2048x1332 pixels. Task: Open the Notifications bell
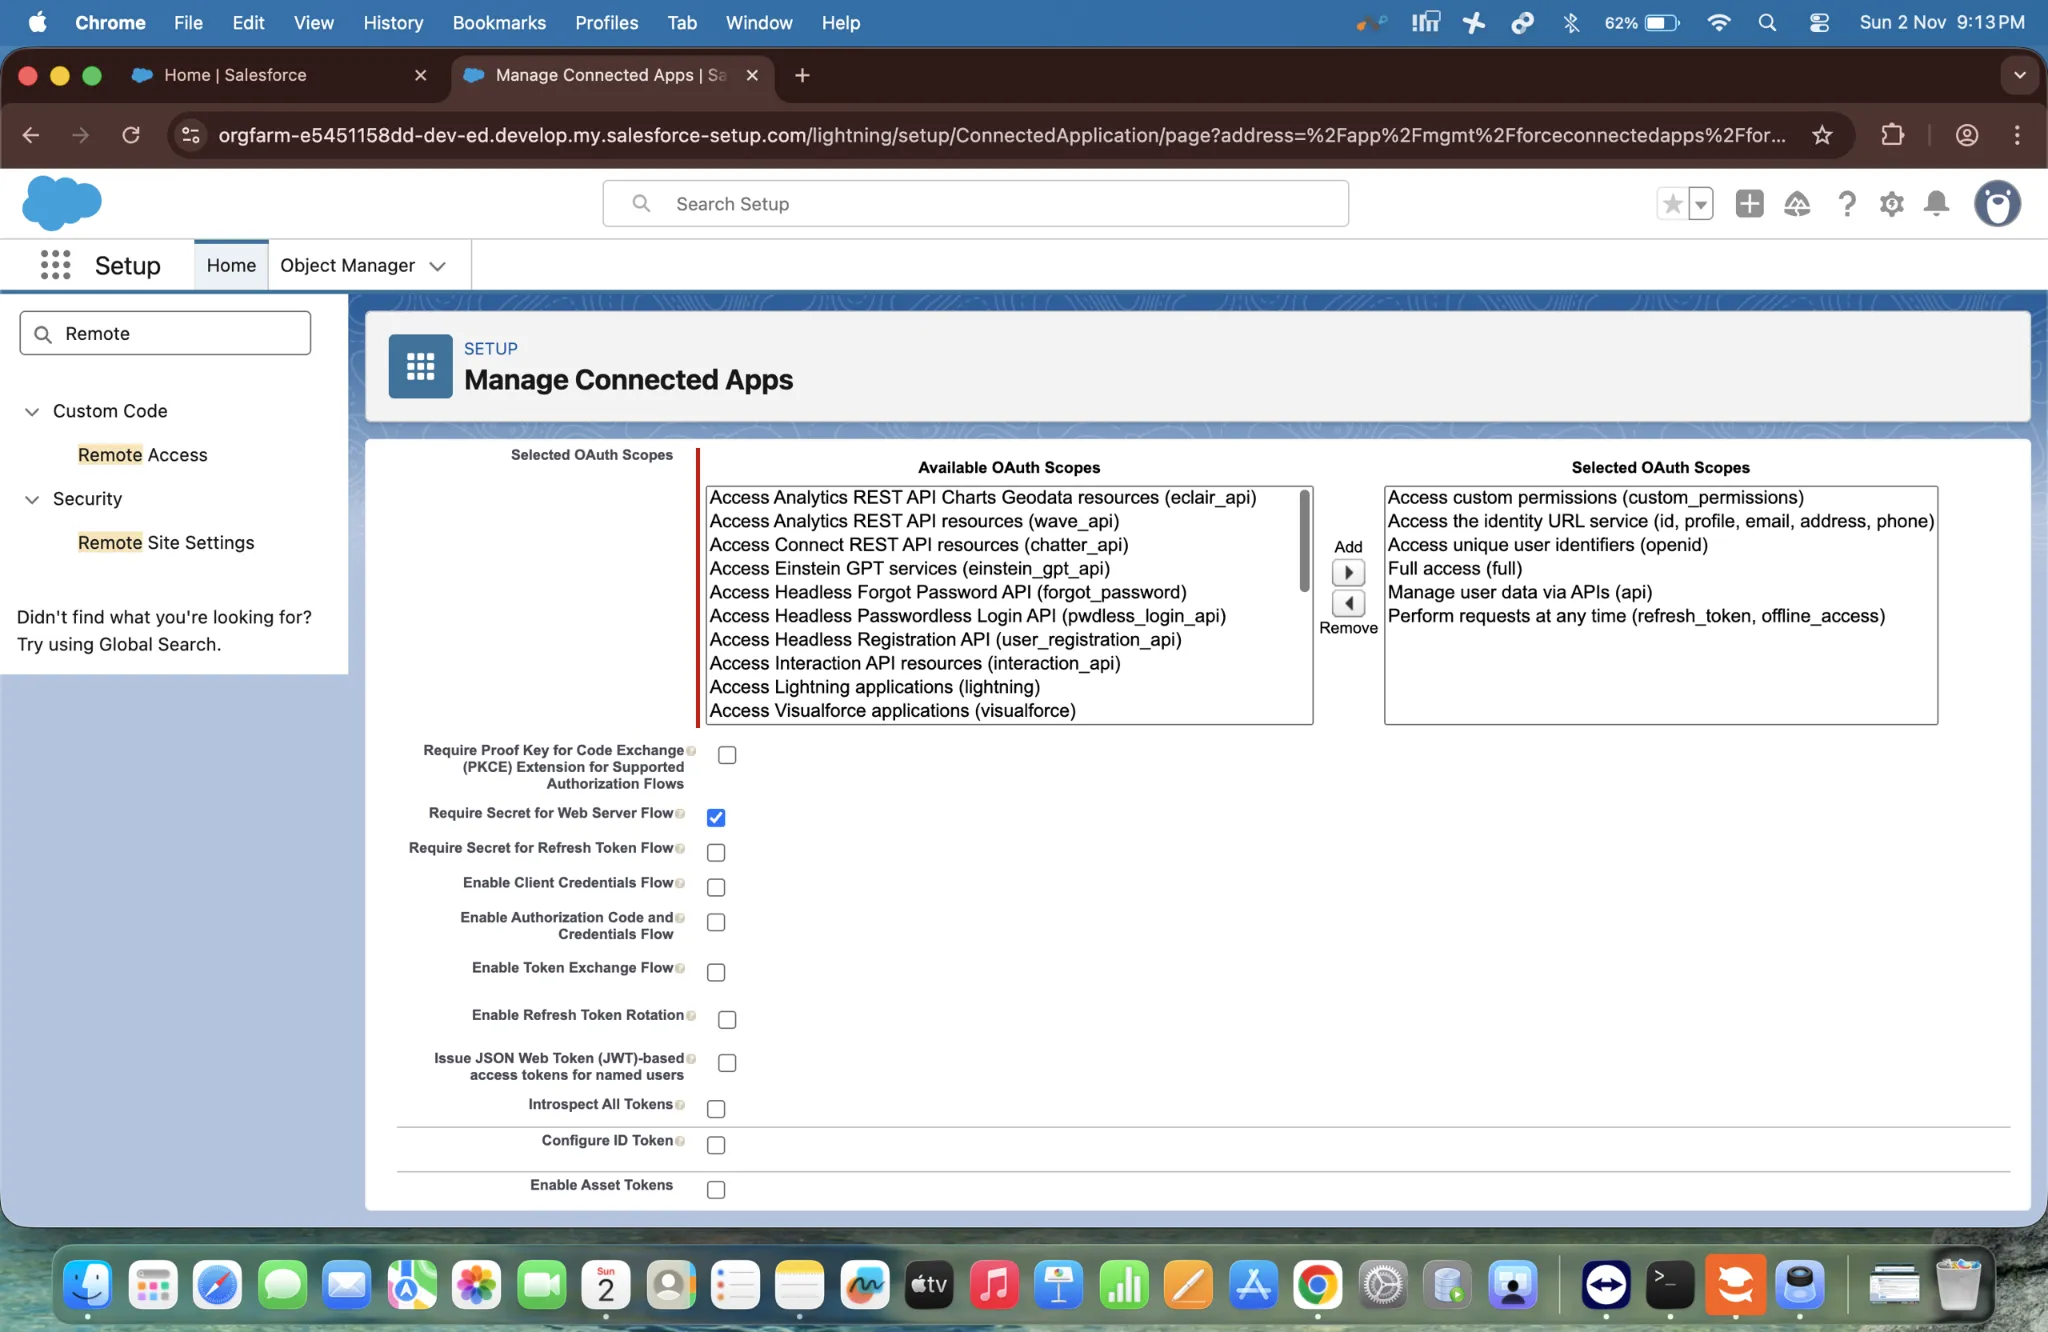point(1937,204)
